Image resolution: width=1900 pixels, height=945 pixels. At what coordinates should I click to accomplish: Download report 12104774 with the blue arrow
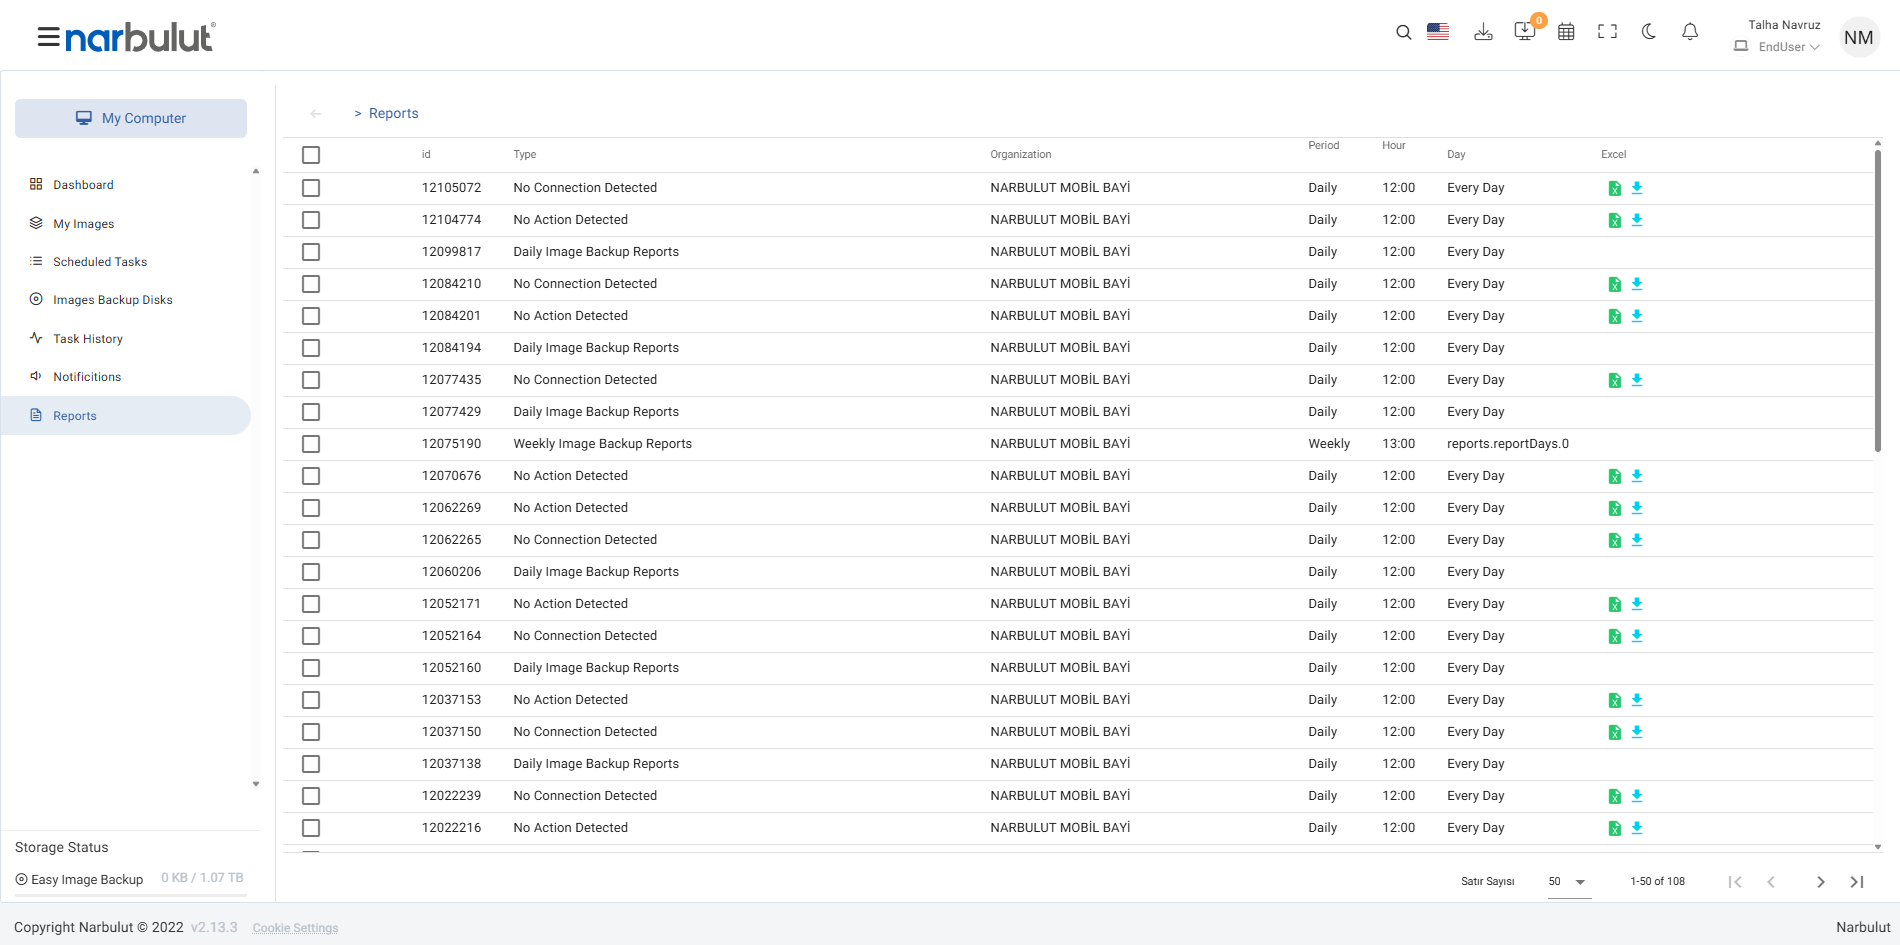coord(1637,220)
